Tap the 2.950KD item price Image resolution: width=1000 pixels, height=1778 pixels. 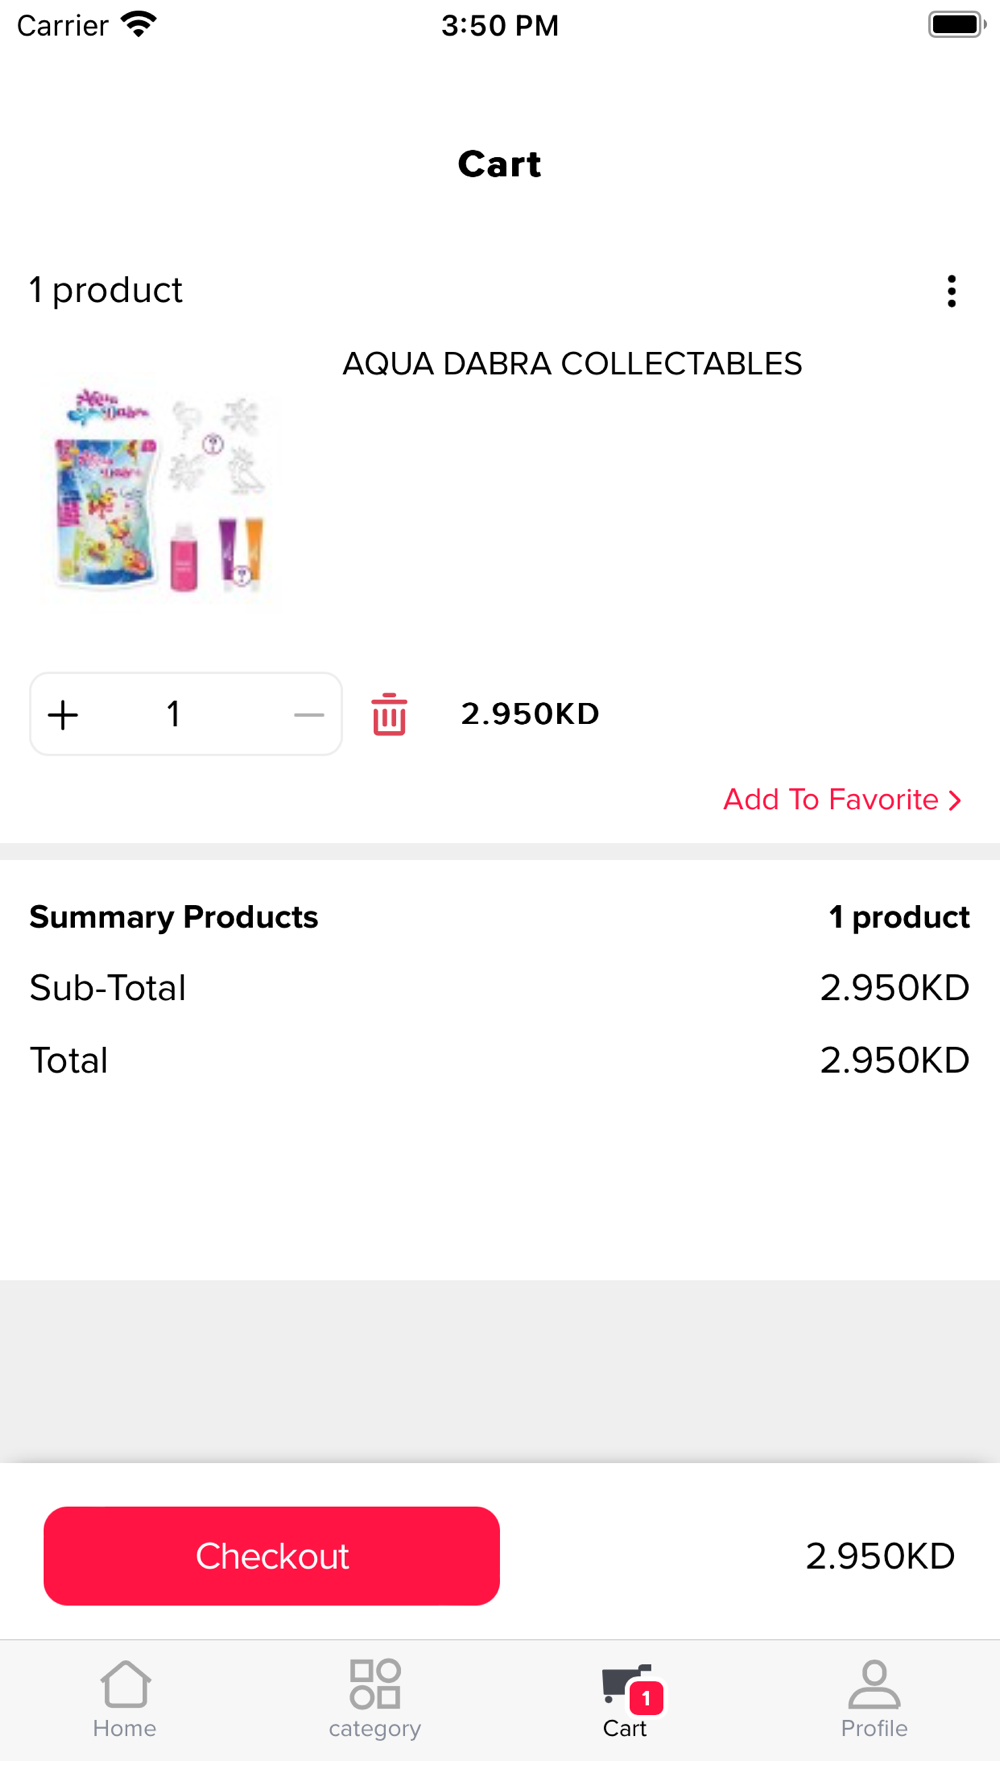[530, 714]
